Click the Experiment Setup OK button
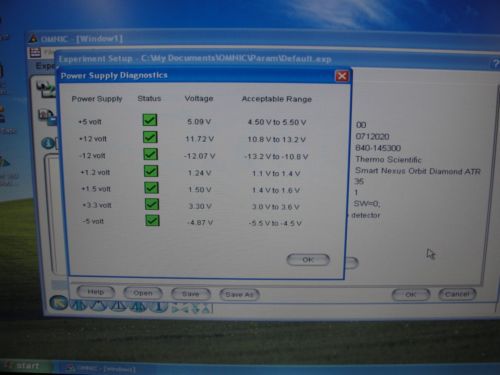 (x=411, y=294)
